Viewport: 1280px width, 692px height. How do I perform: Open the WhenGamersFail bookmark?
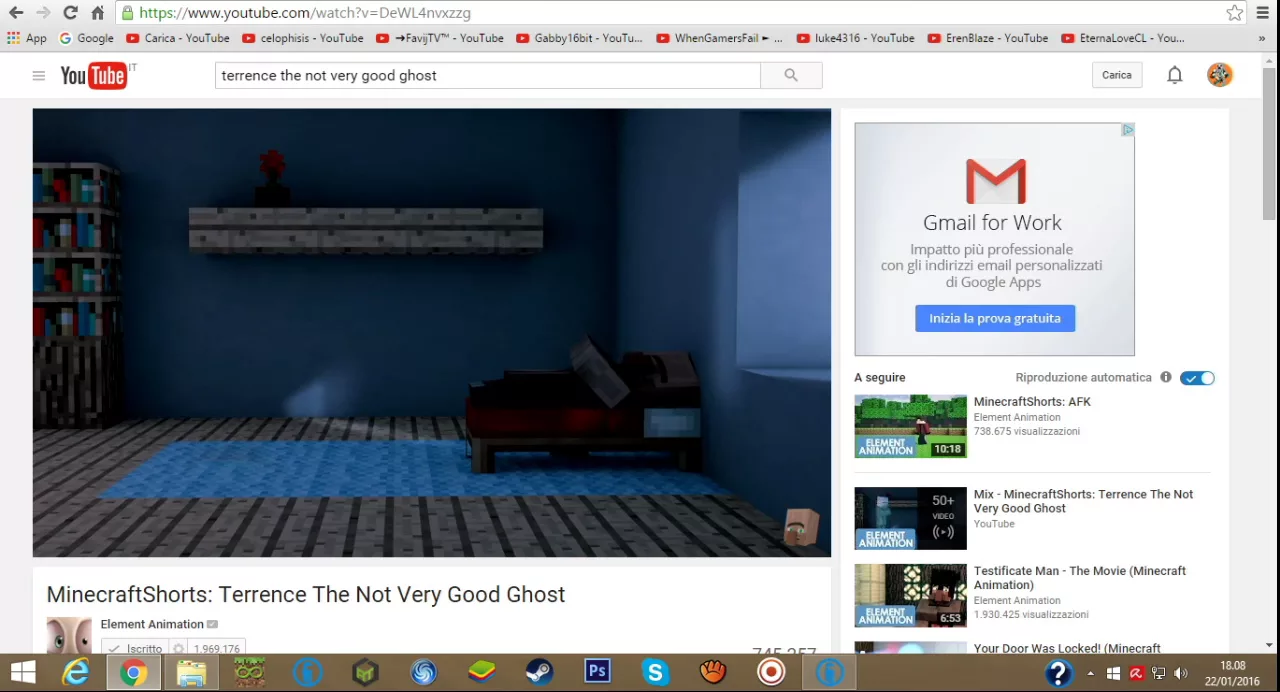720,38
